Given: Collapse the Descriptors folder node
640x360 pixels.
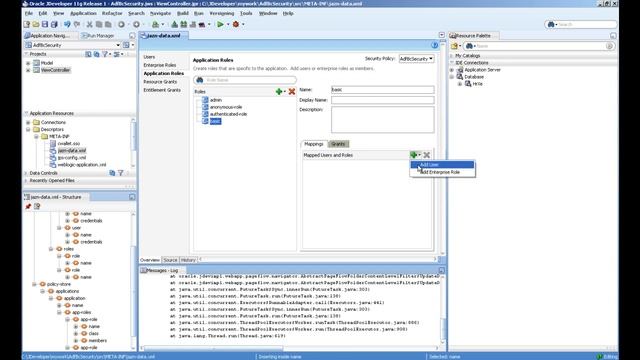Looking at the screenshot, I should [x=28, y=129].
